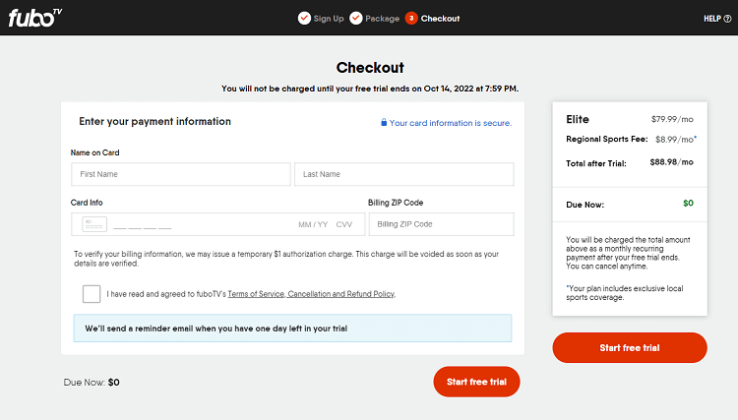Focus the First Name field
Image resolution: width=738 pixels, height=420 pixels.
pyautogui.click(x=181, y=174)
